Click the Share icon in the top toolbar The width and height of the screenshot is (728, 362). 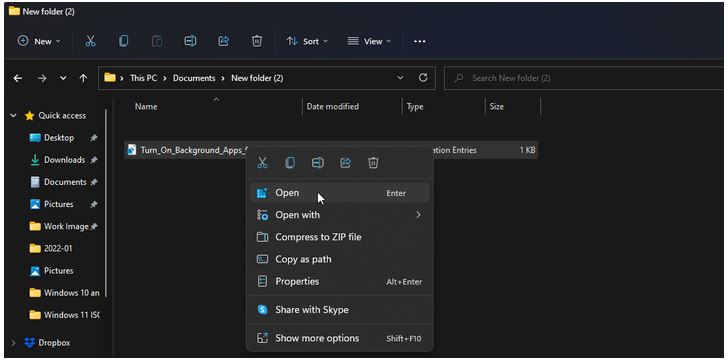pos(223,41)
